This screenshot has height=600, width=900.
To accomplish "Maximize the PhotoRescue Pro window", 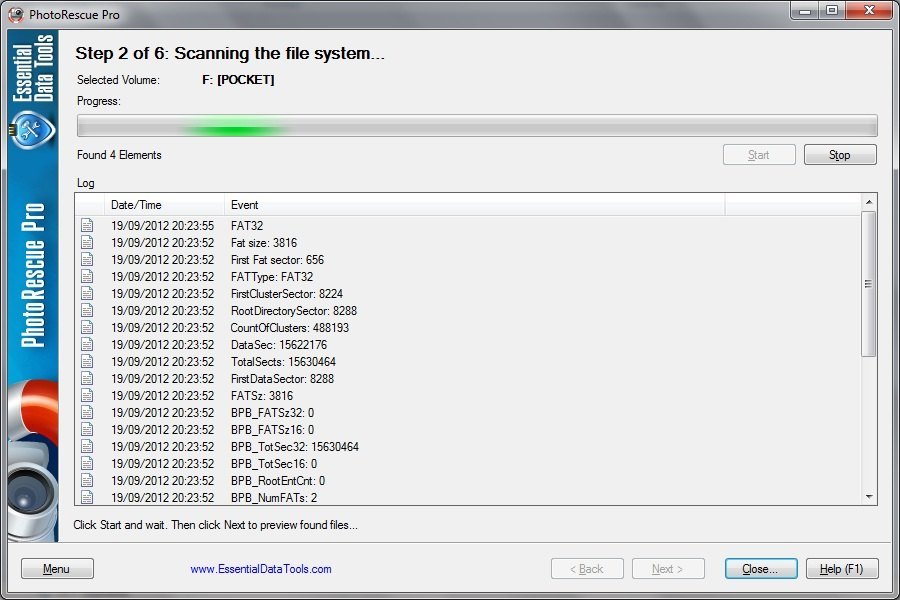I will (832, 11).
